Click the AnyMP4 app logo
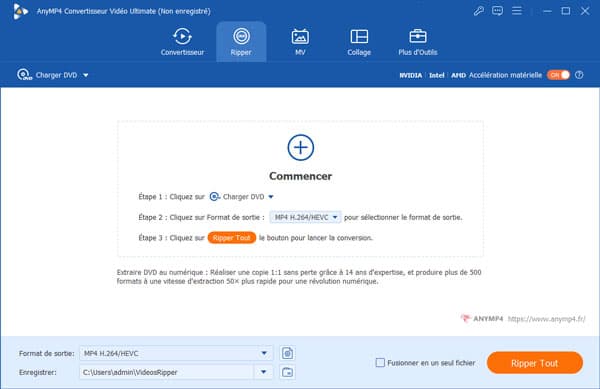Image resolution: width=600 pixels, height=389 pixels. tap(20, 11)
